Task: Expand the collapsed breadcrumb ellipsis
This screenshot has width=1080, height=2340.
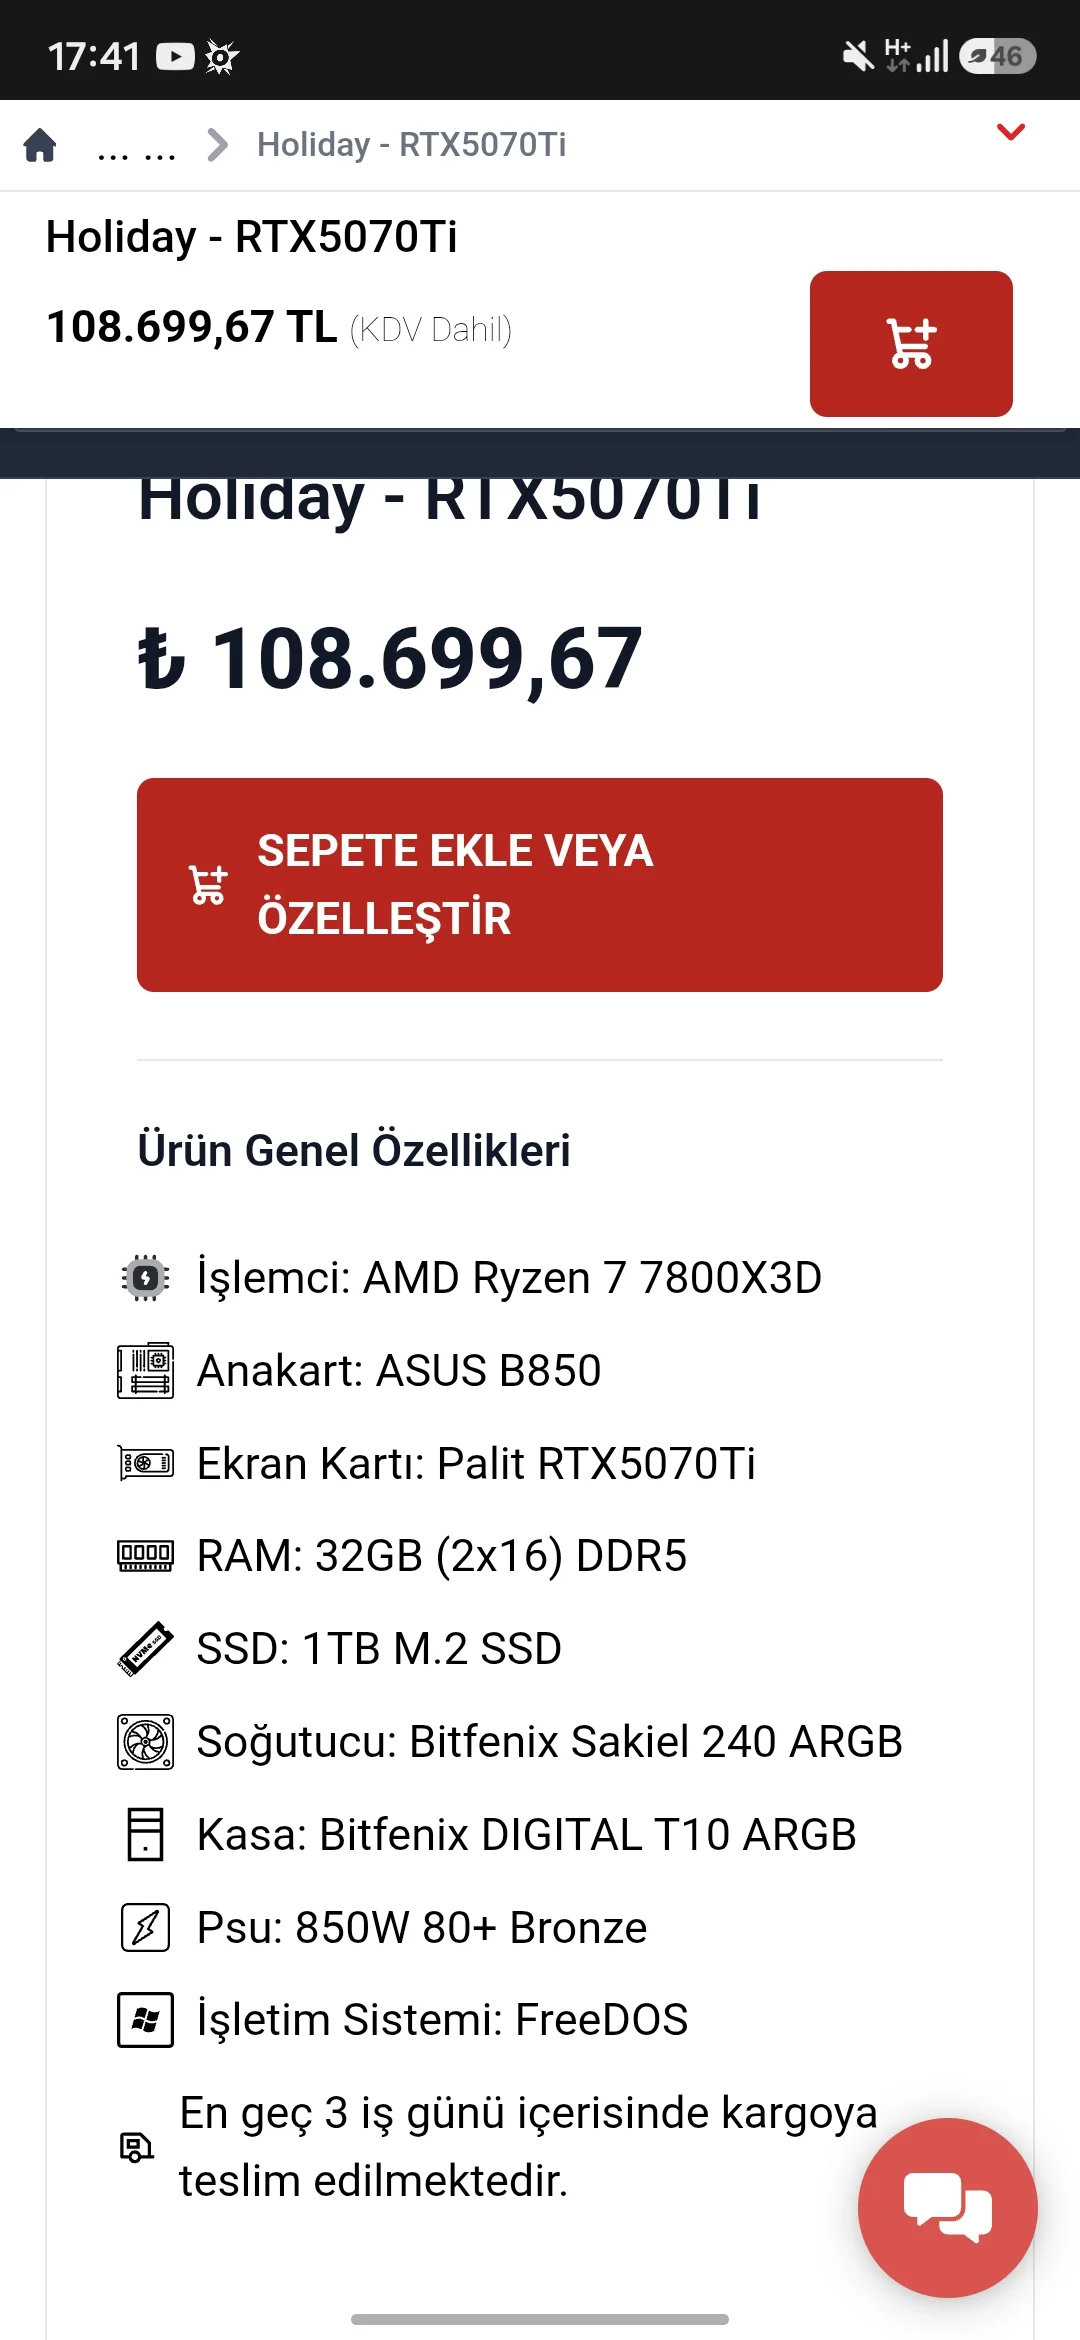Action: click(x=137, y=146)
